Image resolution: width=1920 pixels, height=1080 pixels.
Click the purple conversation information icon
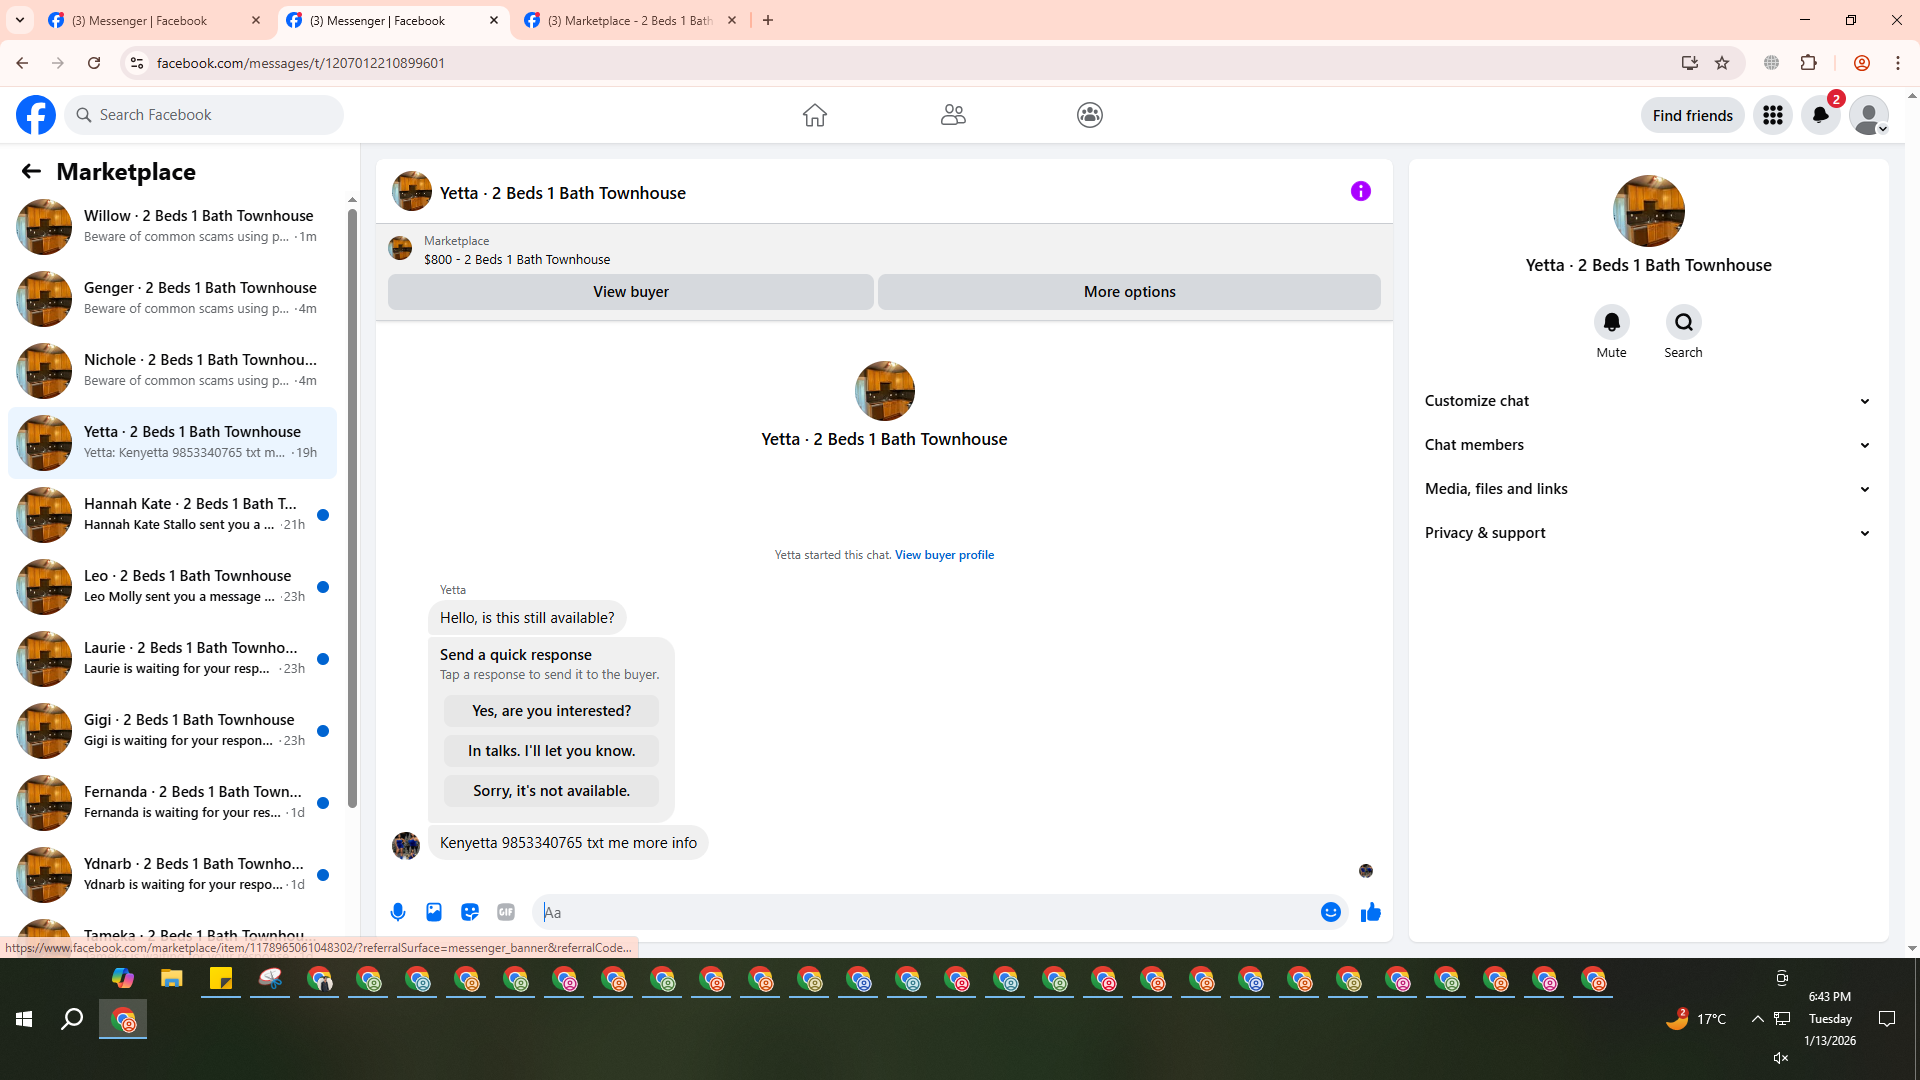1360,191
